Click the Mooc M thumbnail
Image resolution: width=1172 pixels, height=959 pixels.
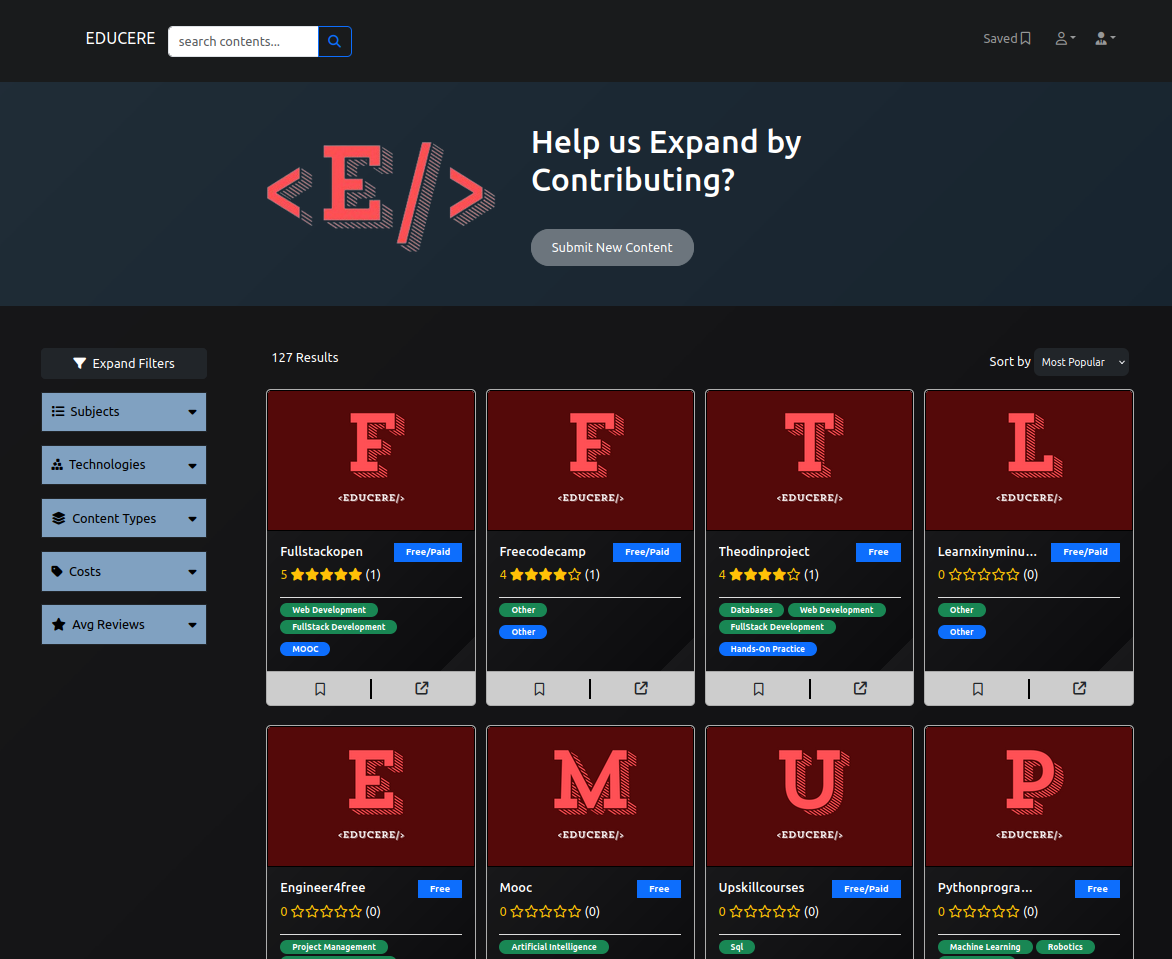click(x=590, y=796)
